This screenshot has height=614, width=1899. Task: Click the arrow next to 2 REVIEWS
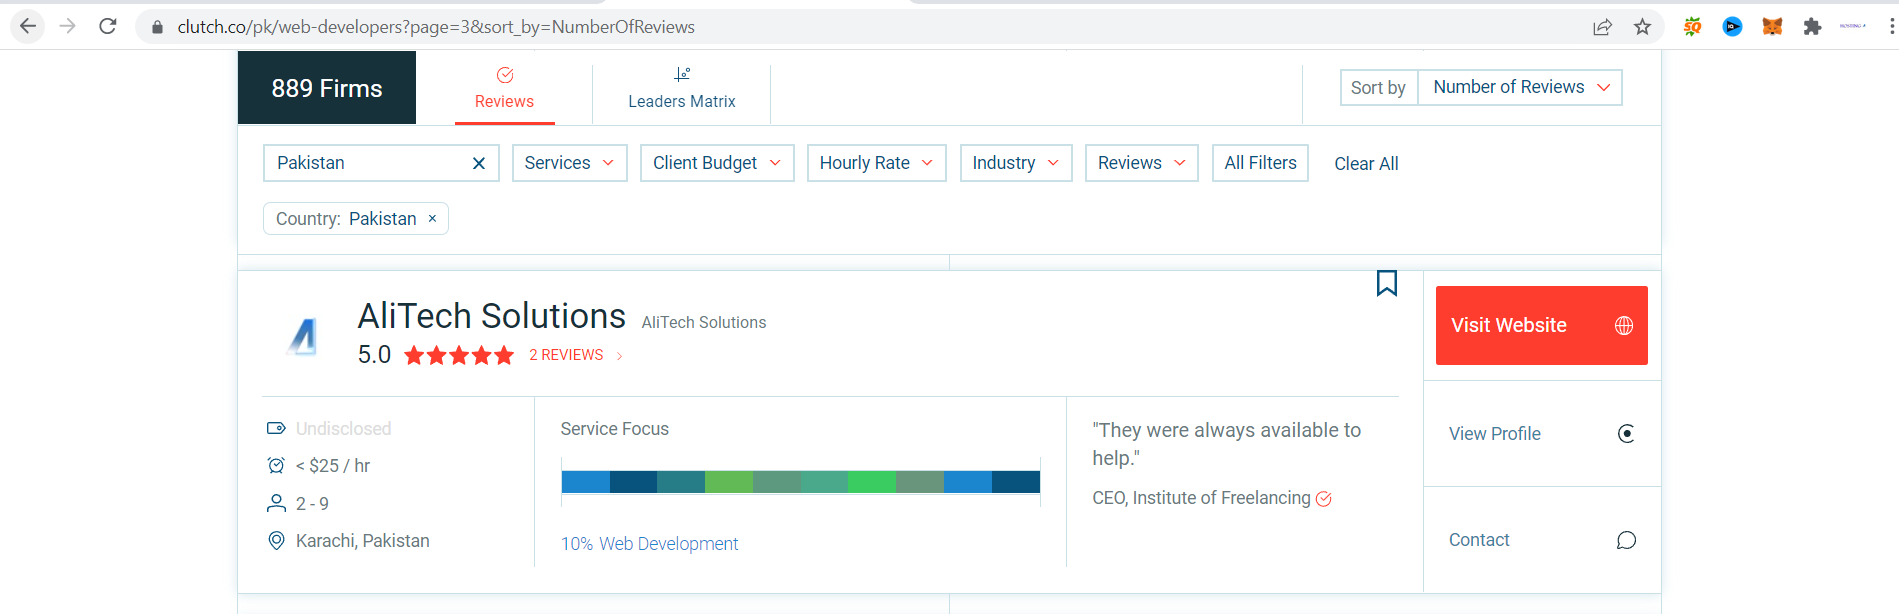click(x=619, y=356)
